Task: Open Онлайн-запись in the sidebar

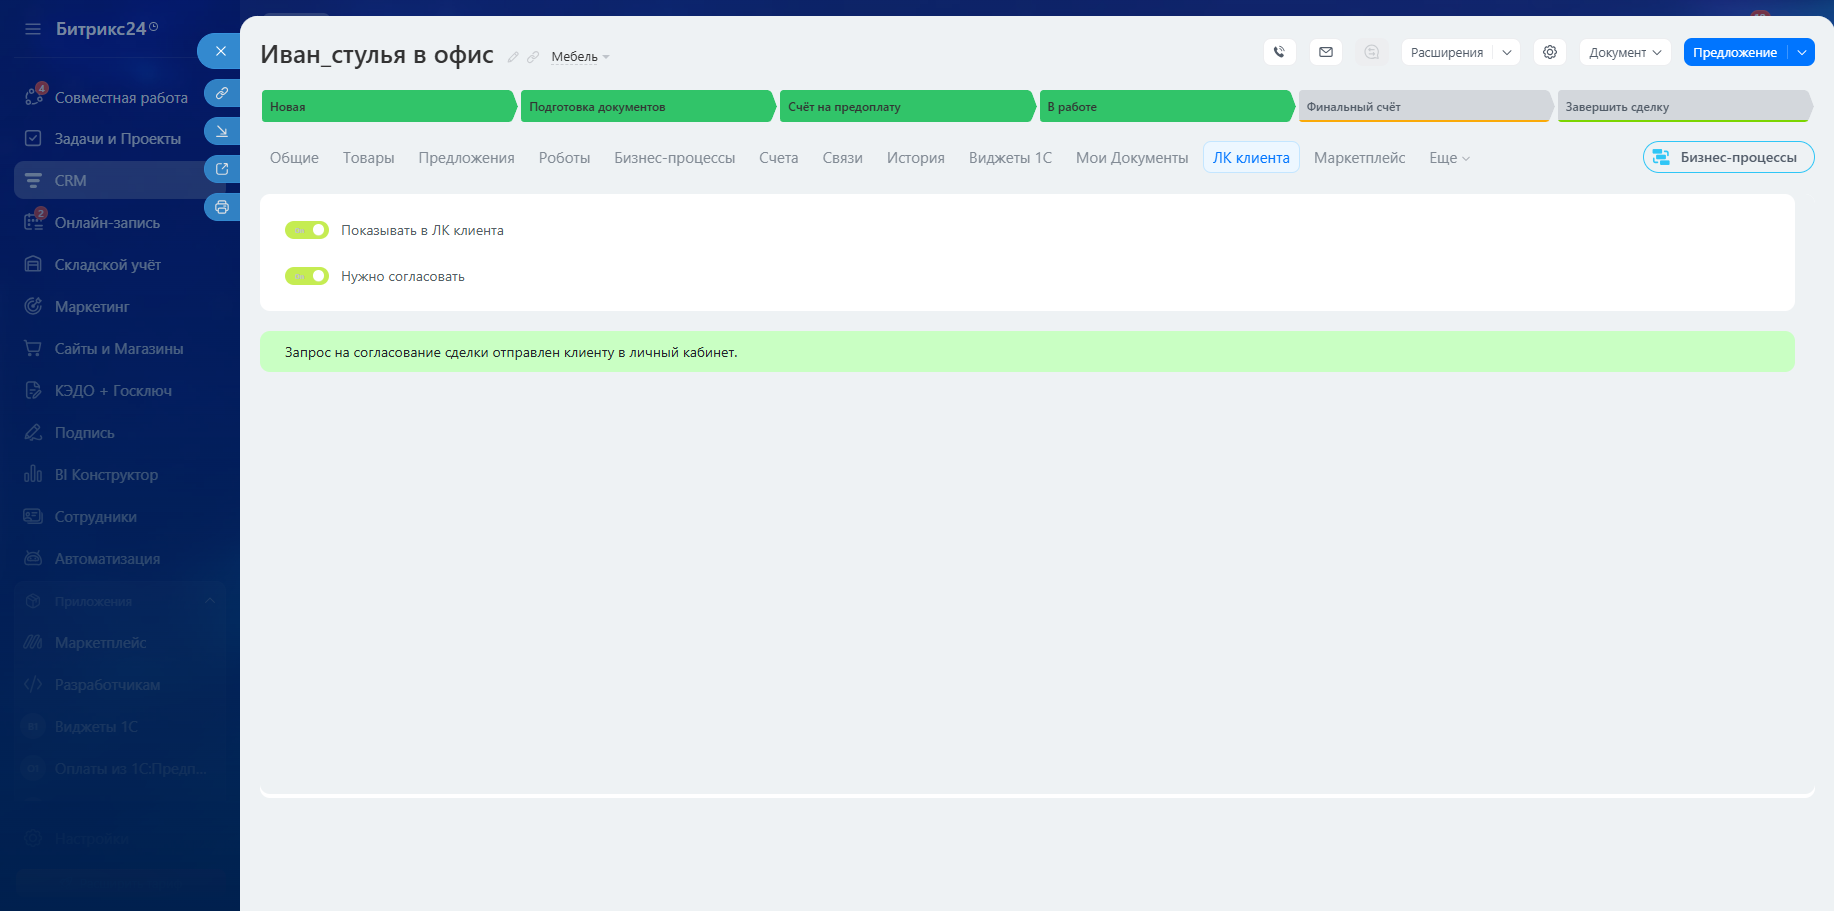Action: 107,223
